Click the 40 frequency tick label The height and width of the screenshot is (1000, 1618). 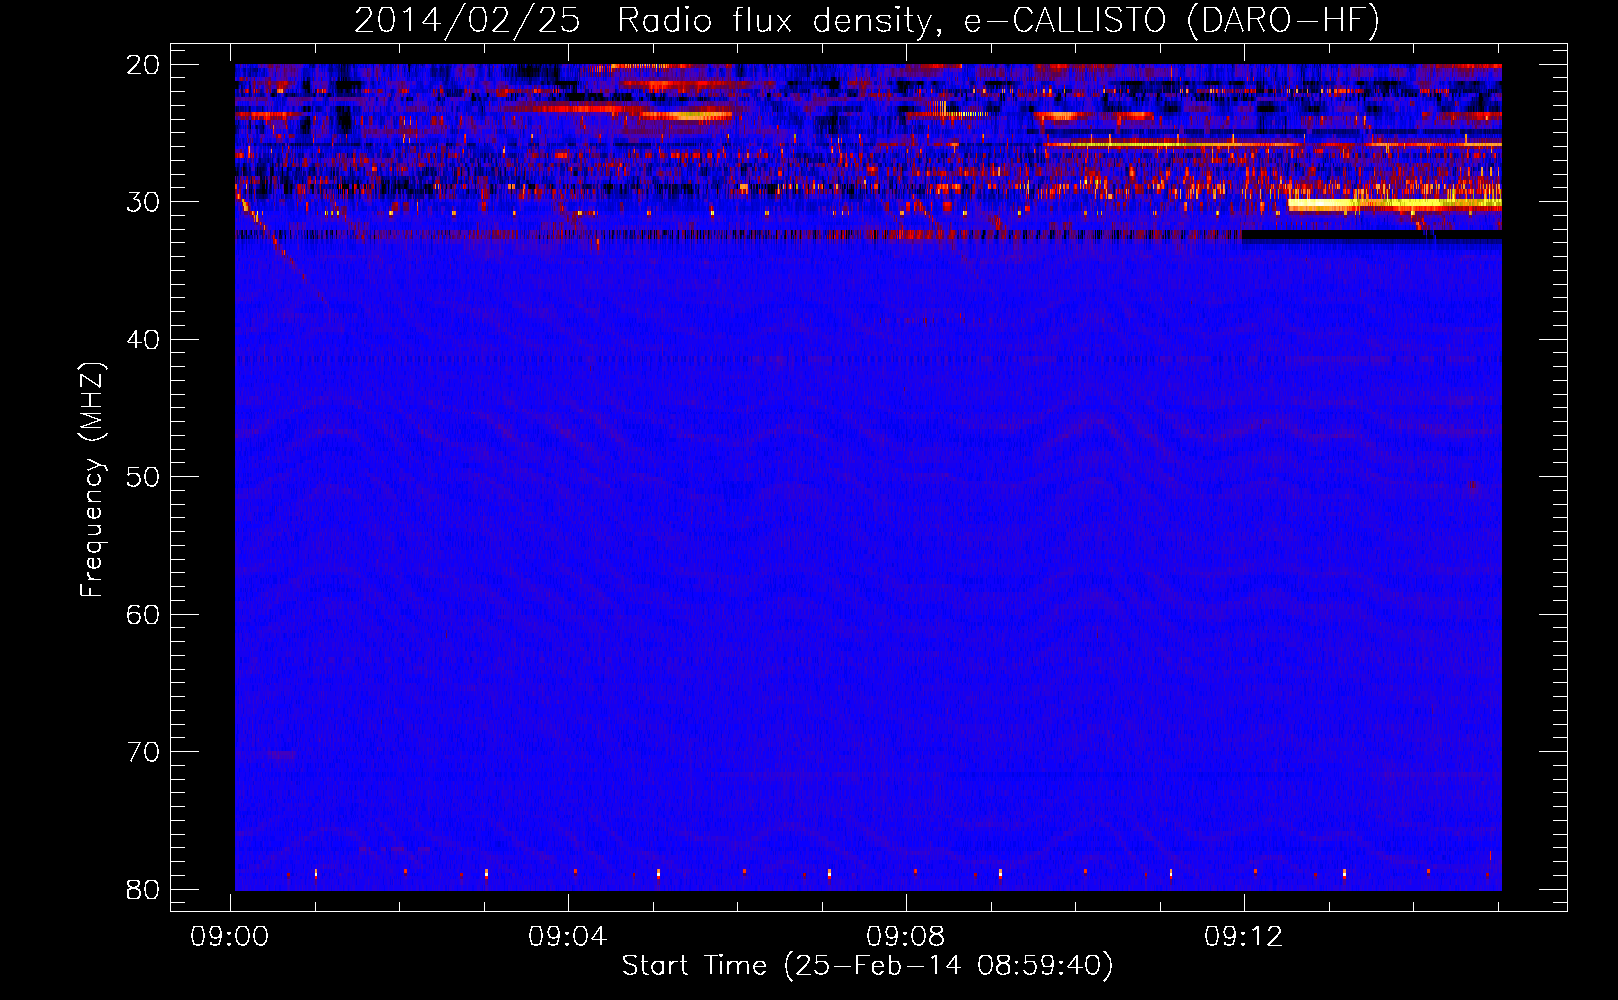[x=143, y=340]
